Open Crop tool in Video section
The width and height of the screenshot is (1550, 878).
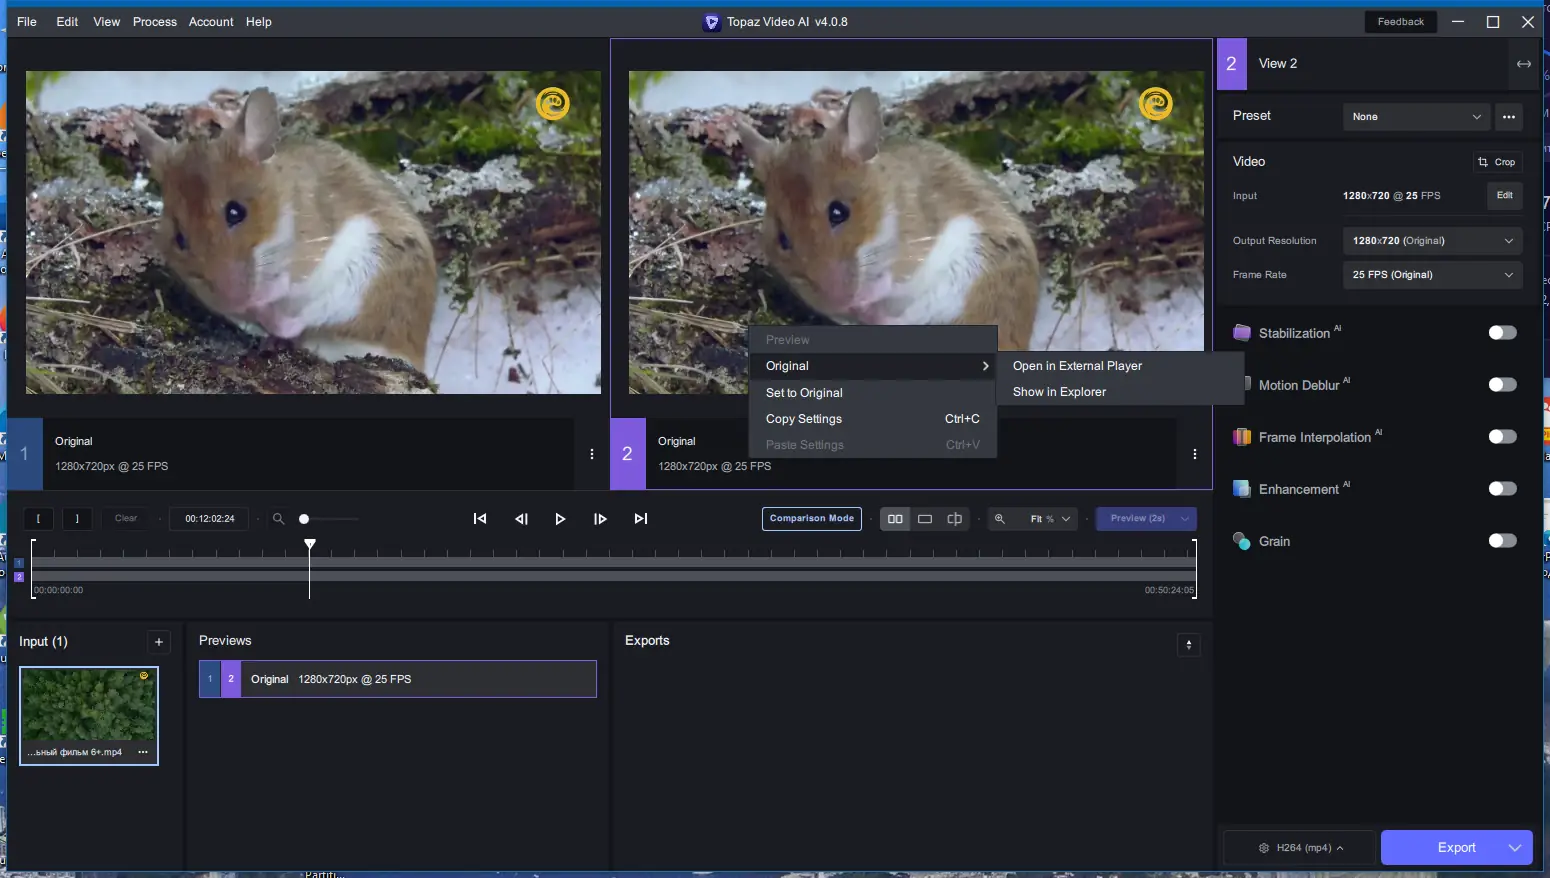click(x=1497, y=162)
